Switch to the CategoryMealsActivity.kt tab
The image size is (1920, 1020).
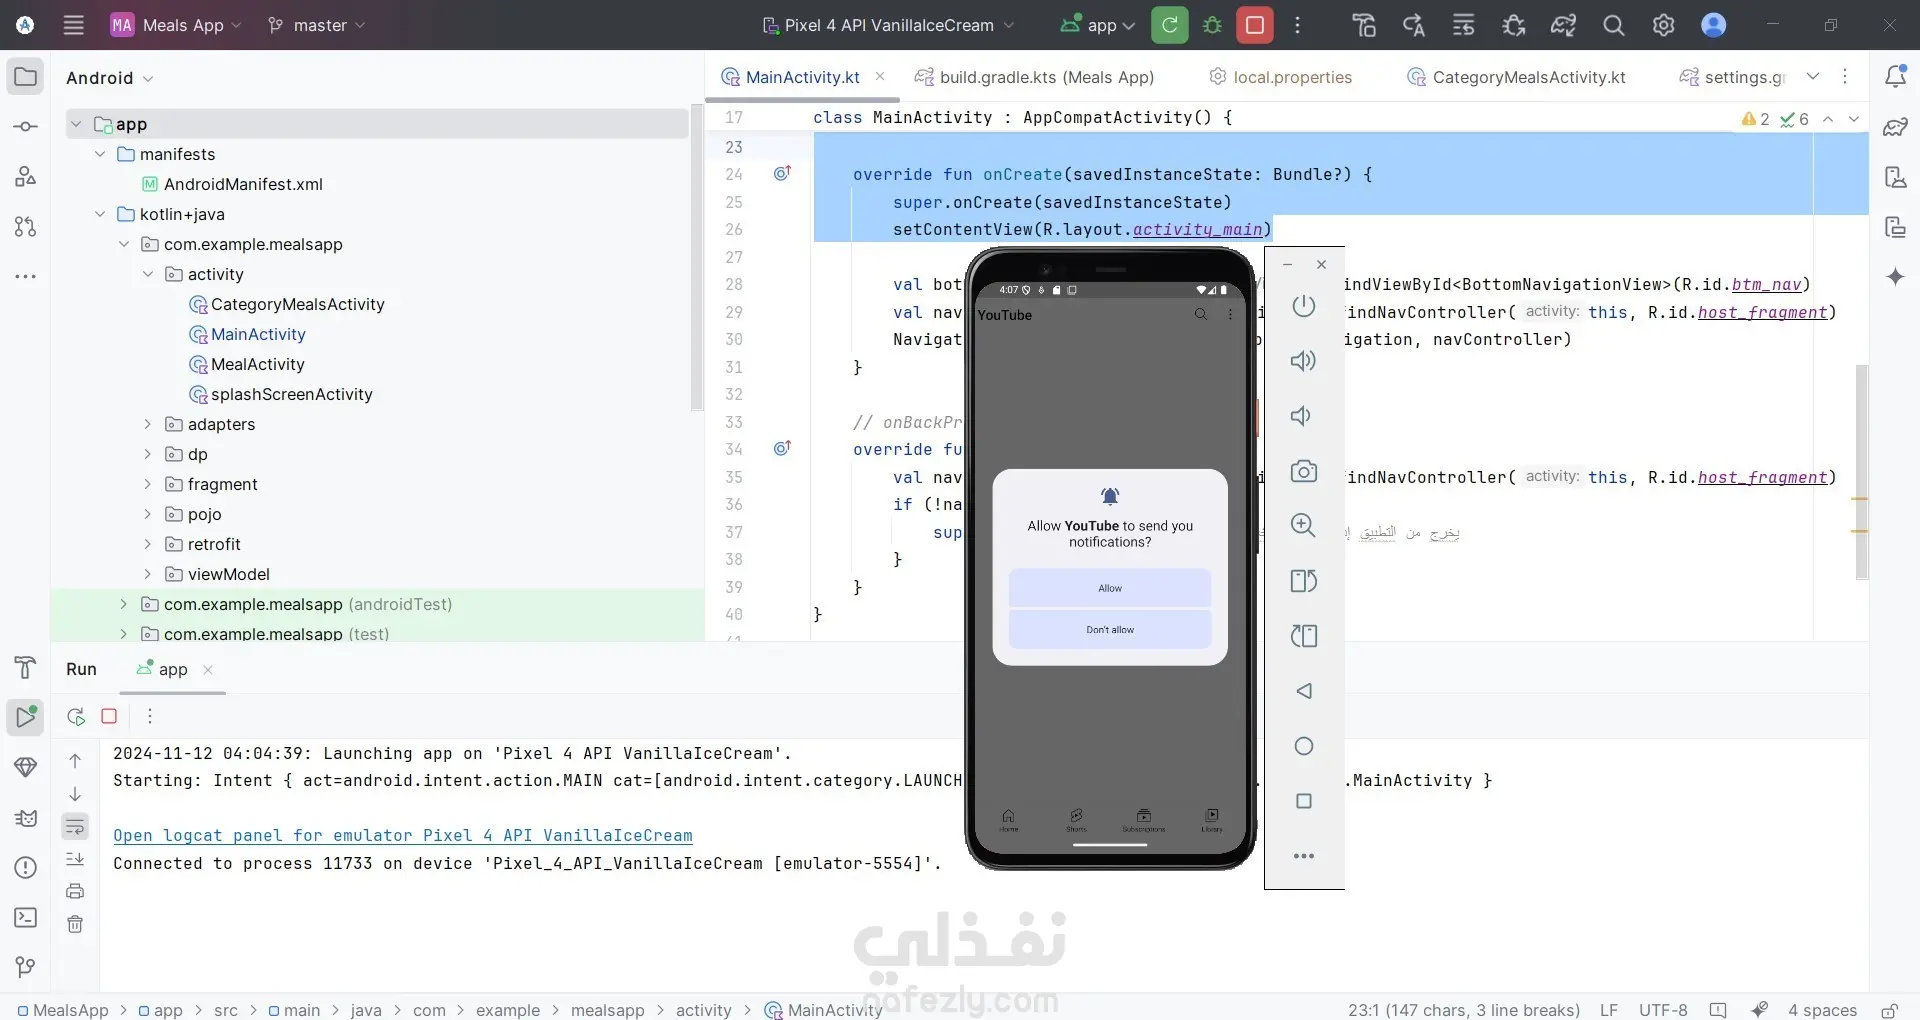(x=1516, y=77)
